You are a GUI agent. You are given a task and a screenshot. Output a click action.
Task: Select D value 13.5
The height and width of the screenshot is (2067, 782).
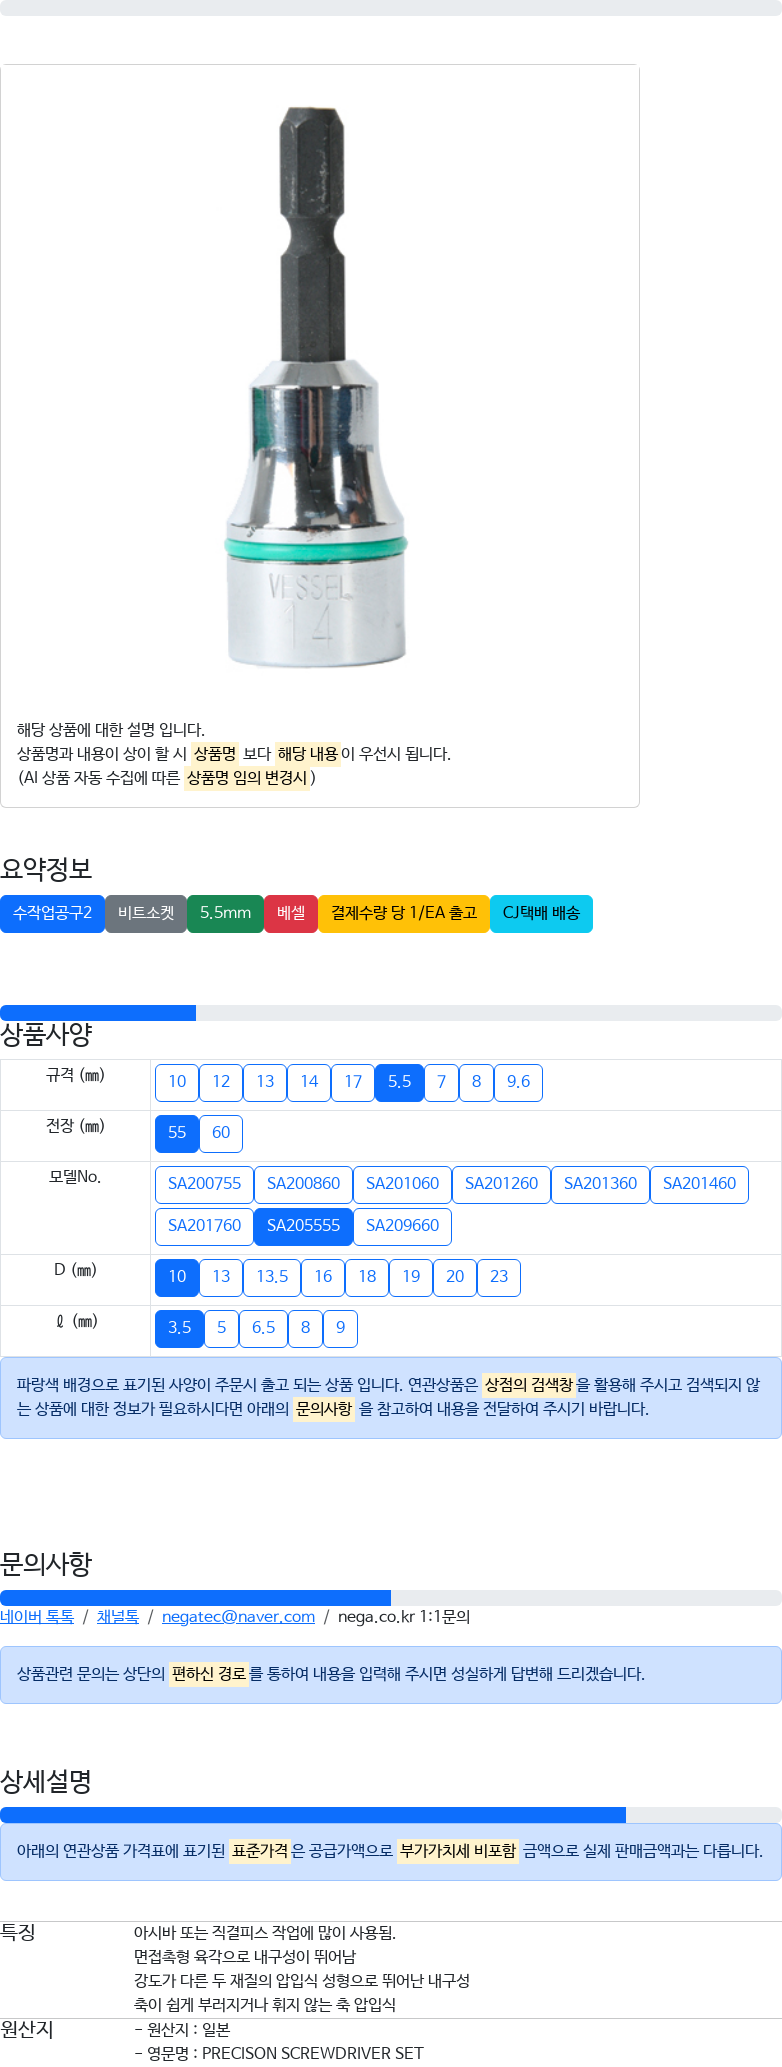272,1277
